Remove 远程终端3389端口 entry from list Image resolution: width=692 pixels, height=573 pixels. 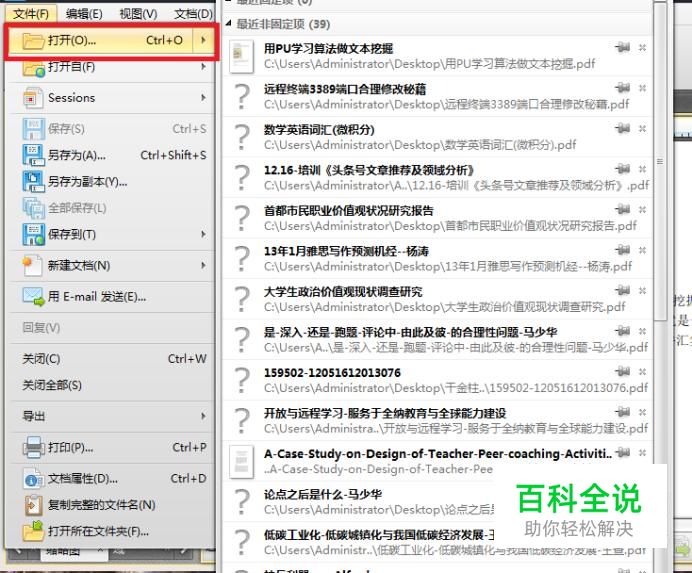point(643,88)
